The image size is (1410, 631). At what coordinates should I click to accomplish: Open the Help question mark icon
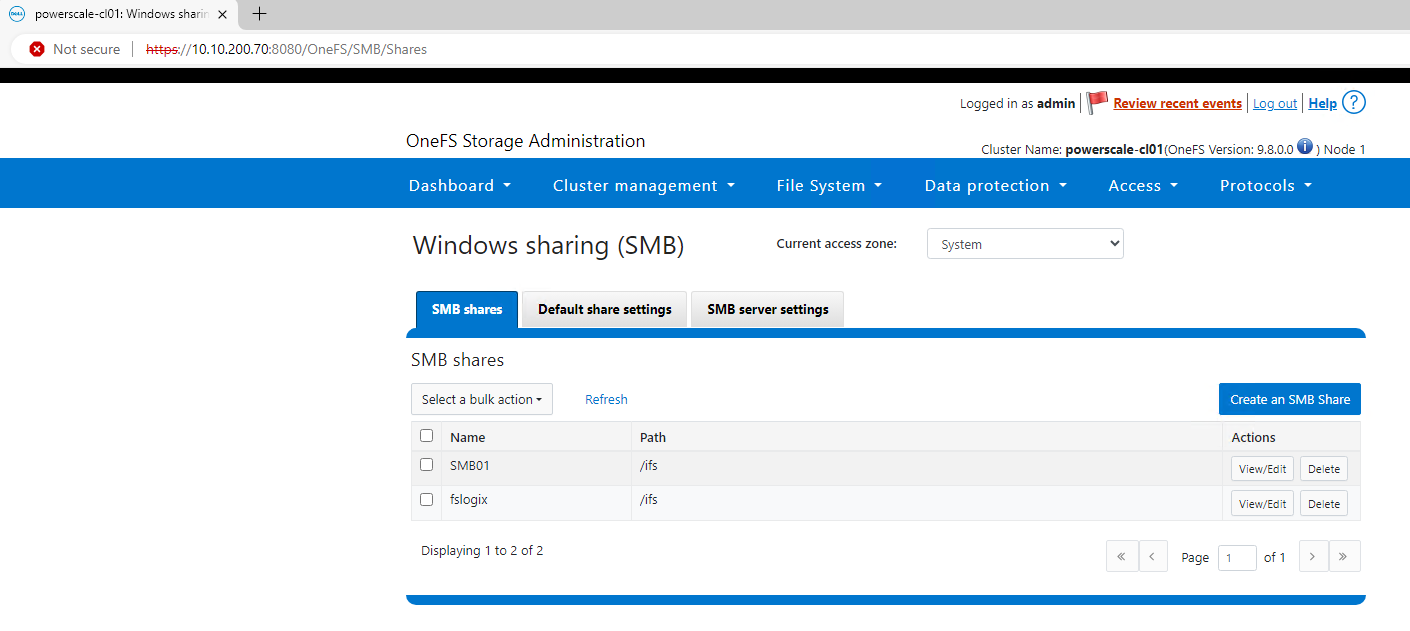[1353, 102]
